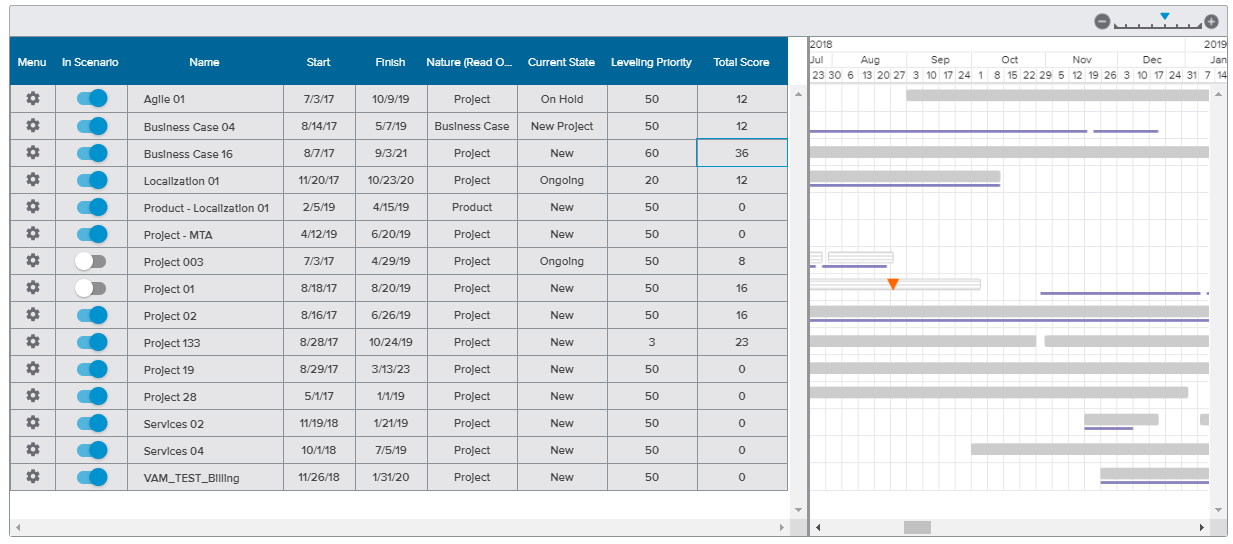Enable In Scenario toggle for Project 003
This screenshot has width=1233, height=544.
point(91,261)
